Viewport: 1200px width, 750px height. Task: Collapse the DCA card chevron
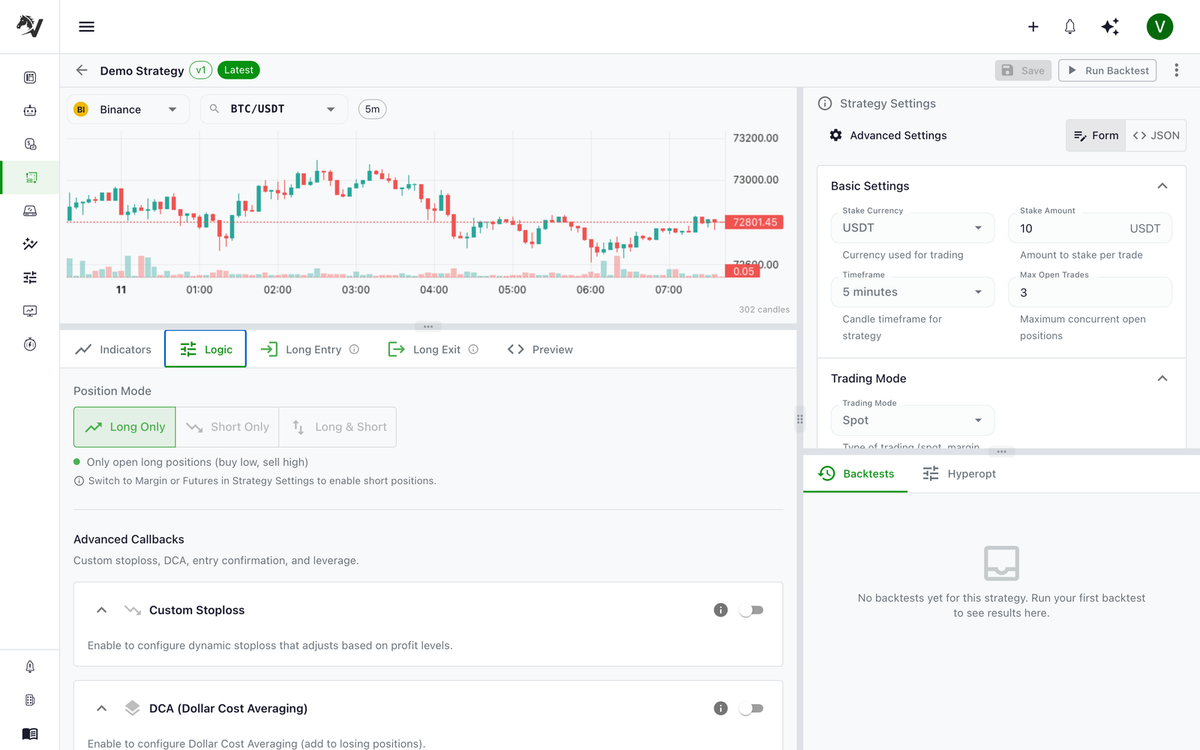[101, 708]
